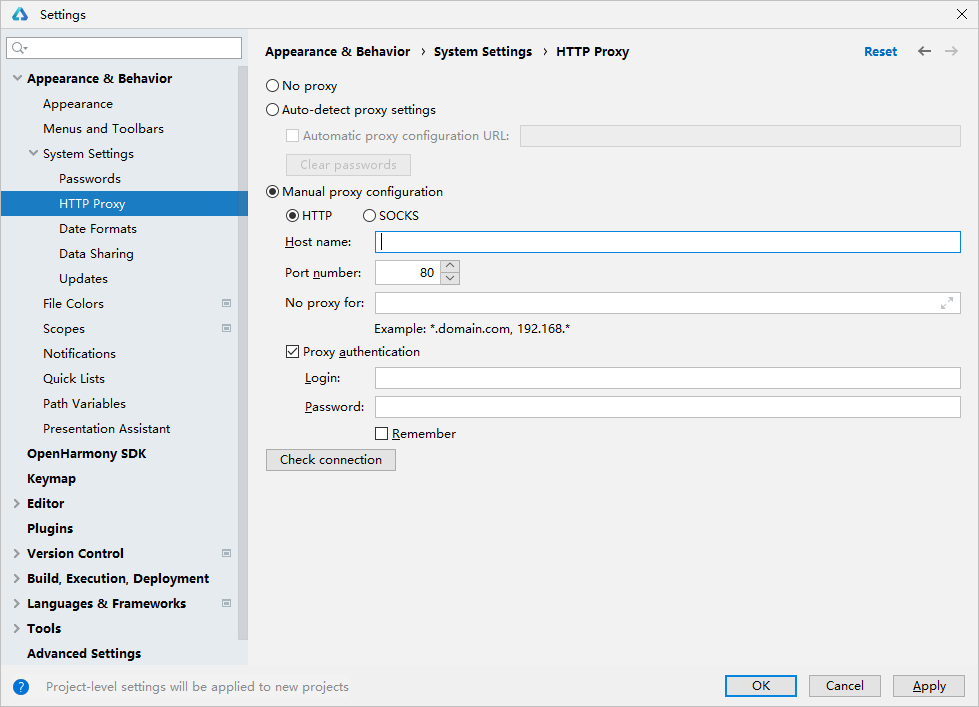
Task: Collapse the System Settings tree node
Action: [33, 154]
